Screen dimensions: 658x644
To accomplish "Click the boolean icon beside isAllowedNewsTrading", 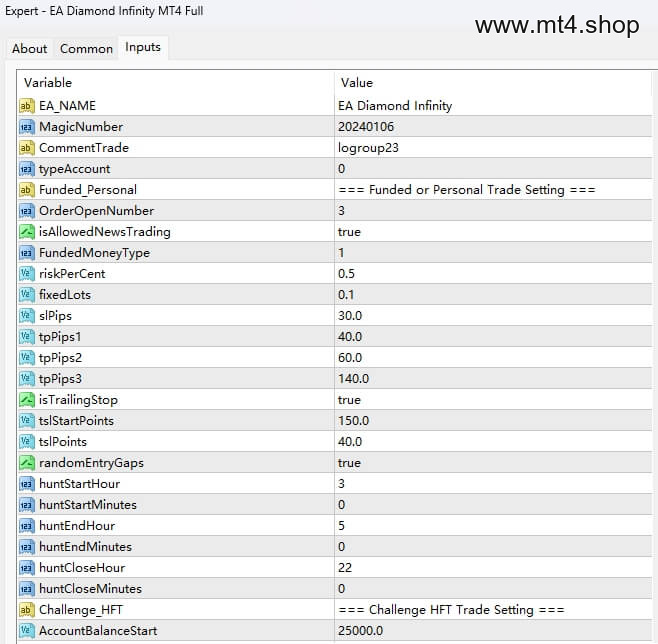I will pyautogui.click(x=26, y=232).
